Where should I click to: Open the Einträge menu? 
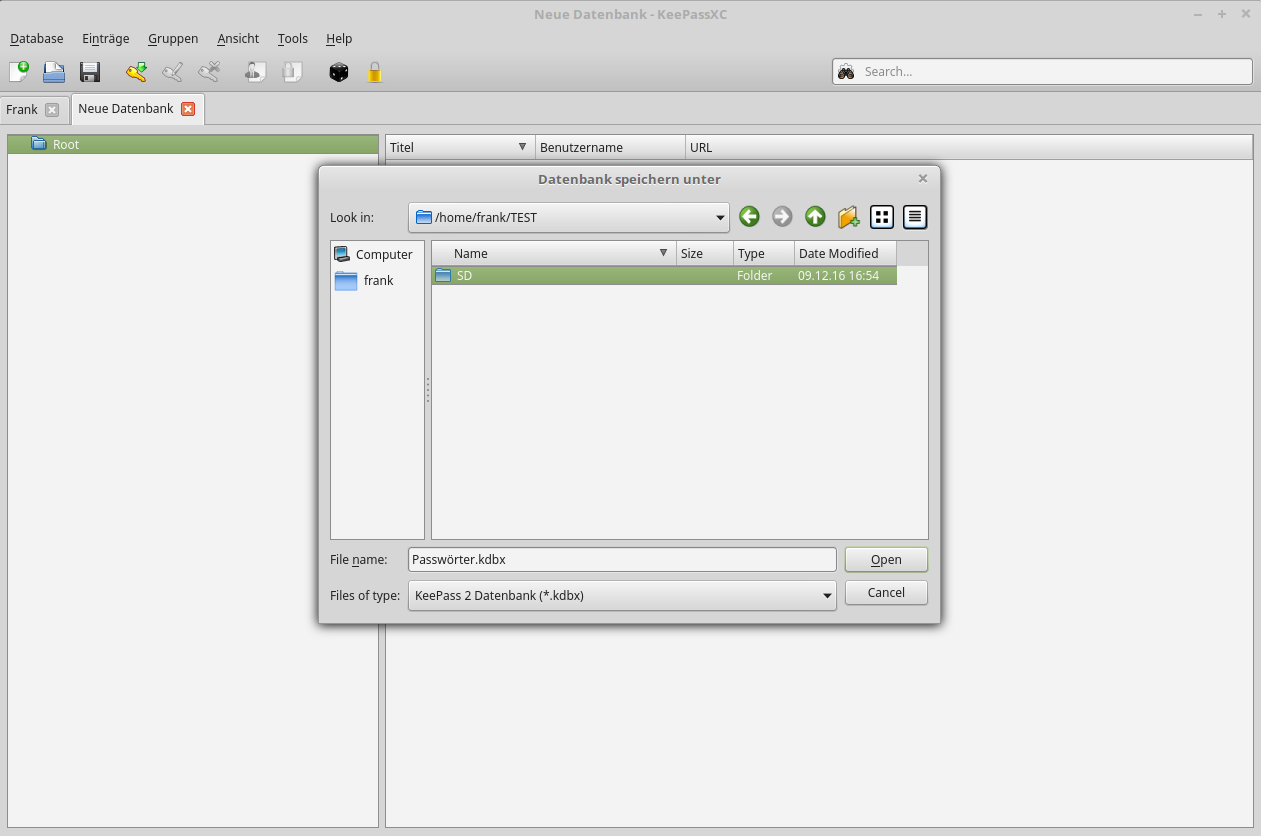(106, 38)
